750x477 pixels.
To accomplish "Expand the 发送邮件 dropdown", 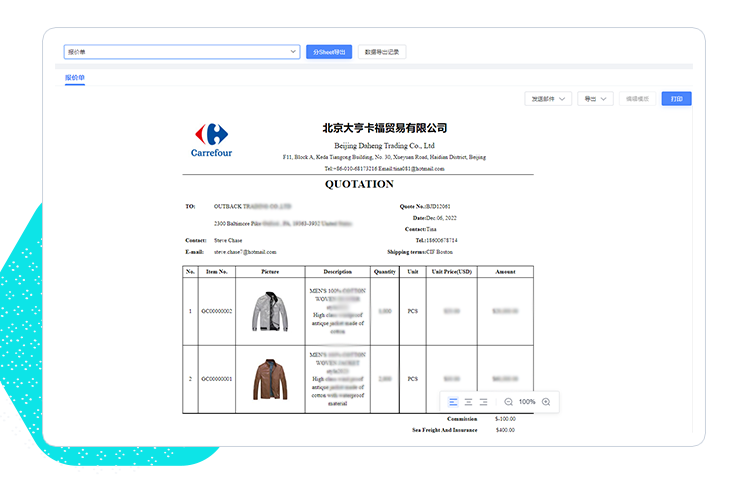I will pos(549,99).
